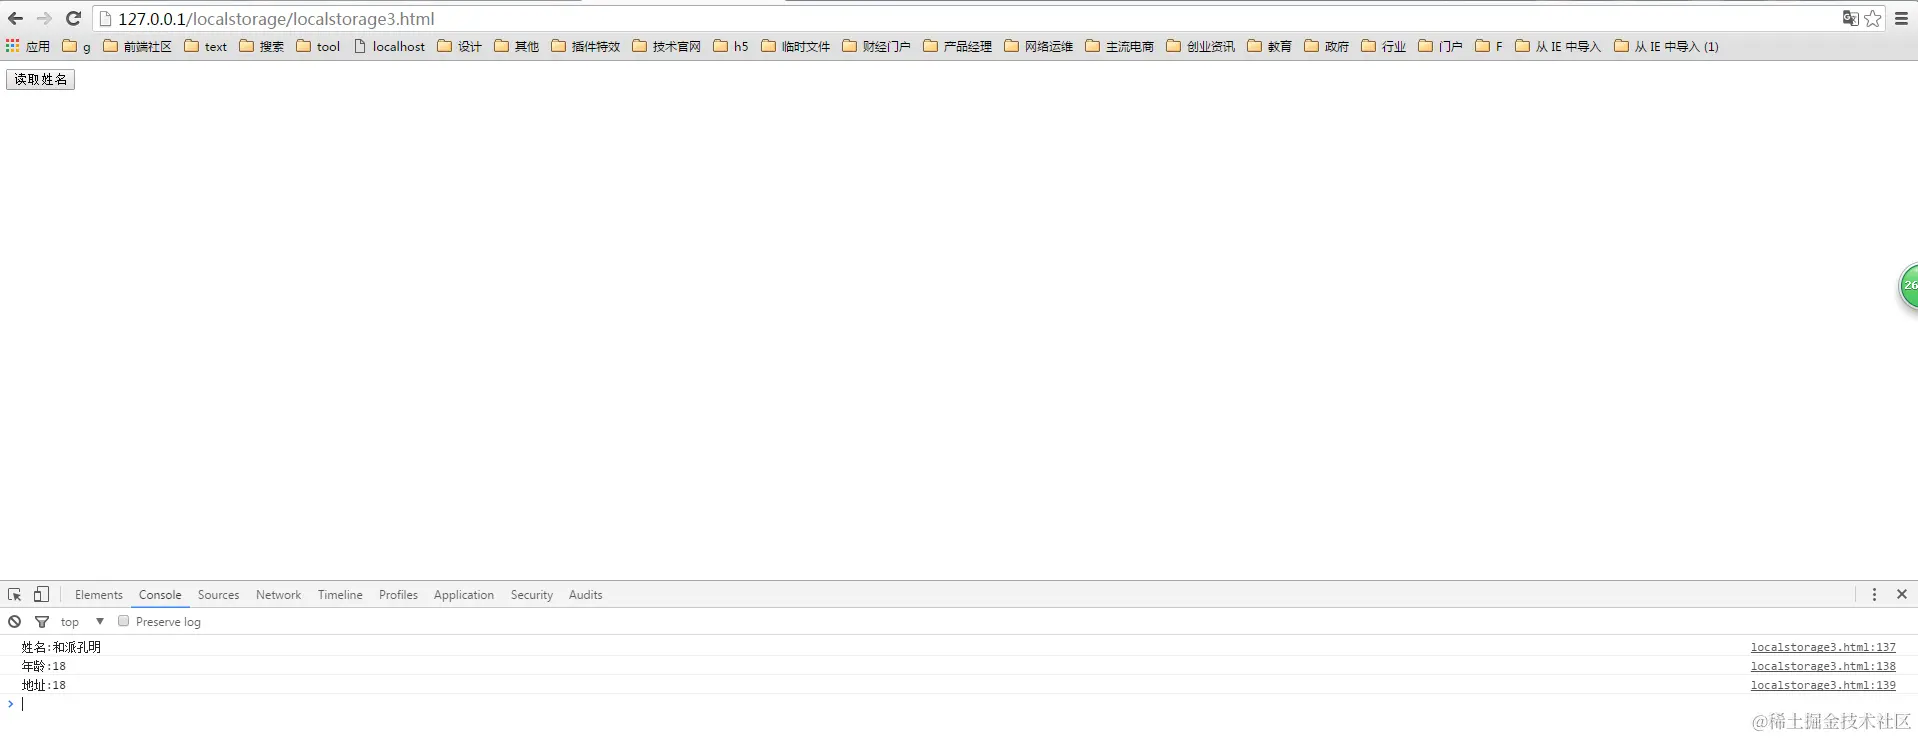Open source link localstorage3.html:138
Image resolution: width=1918 pixels, height=738 pixels.
pyautogui.click(x=1823, y=666)
